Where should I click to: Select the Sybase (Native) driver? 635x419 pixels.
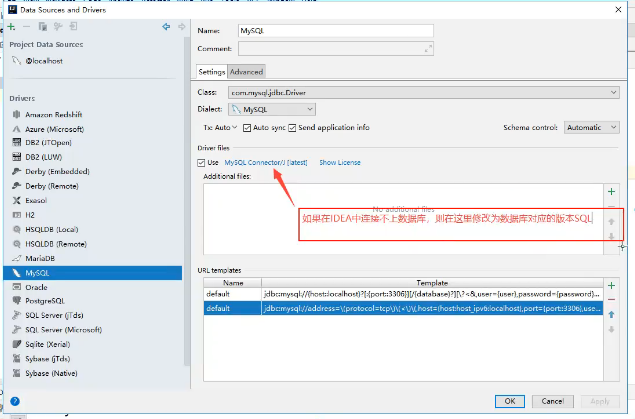(x=51, y=373)
